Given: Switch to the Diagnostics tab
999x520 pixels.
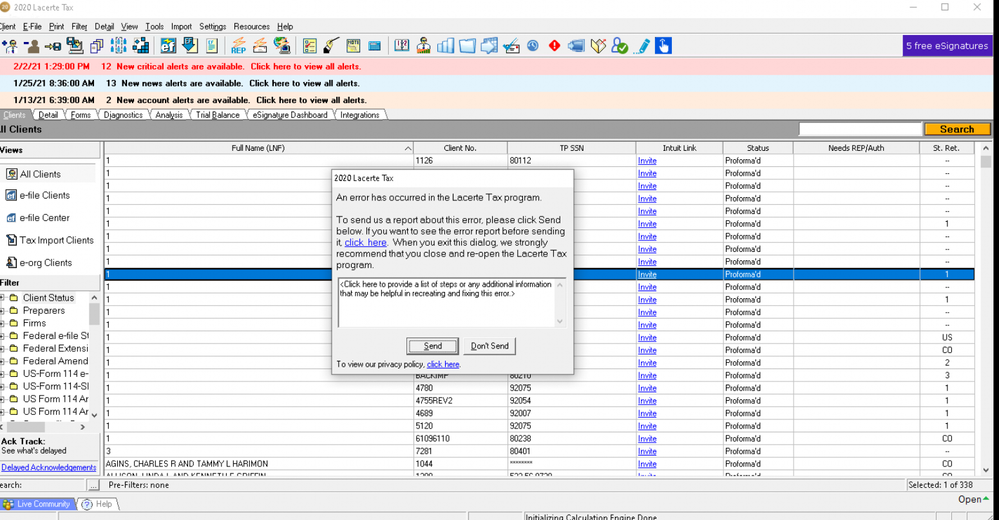Looking at the screenshot, I should coord(123,115).
